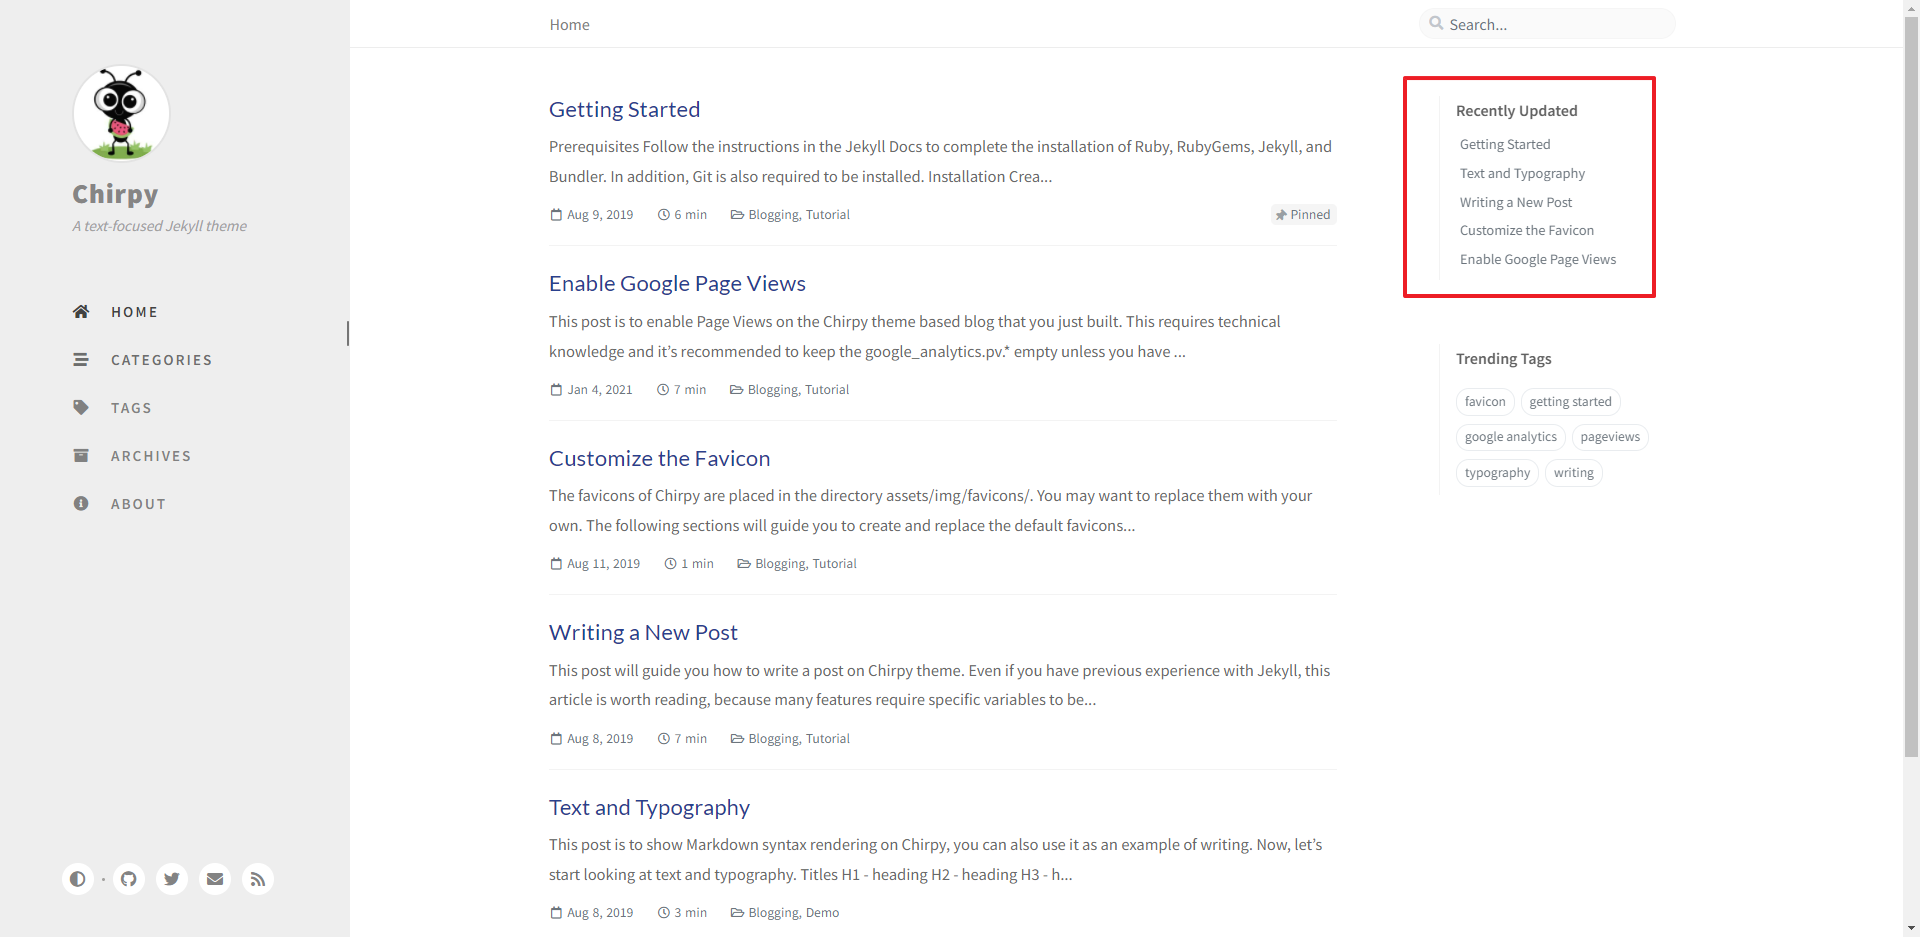Click the folder icon next to Blogging, Demo

click(x=737, y=913)
